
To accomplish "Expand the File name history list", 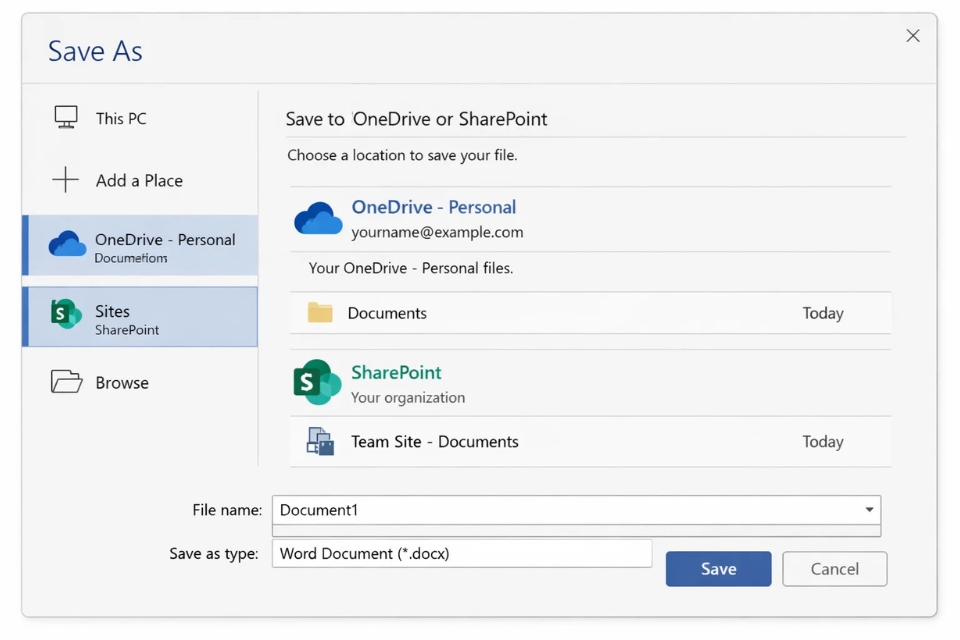I will [868, 510].
